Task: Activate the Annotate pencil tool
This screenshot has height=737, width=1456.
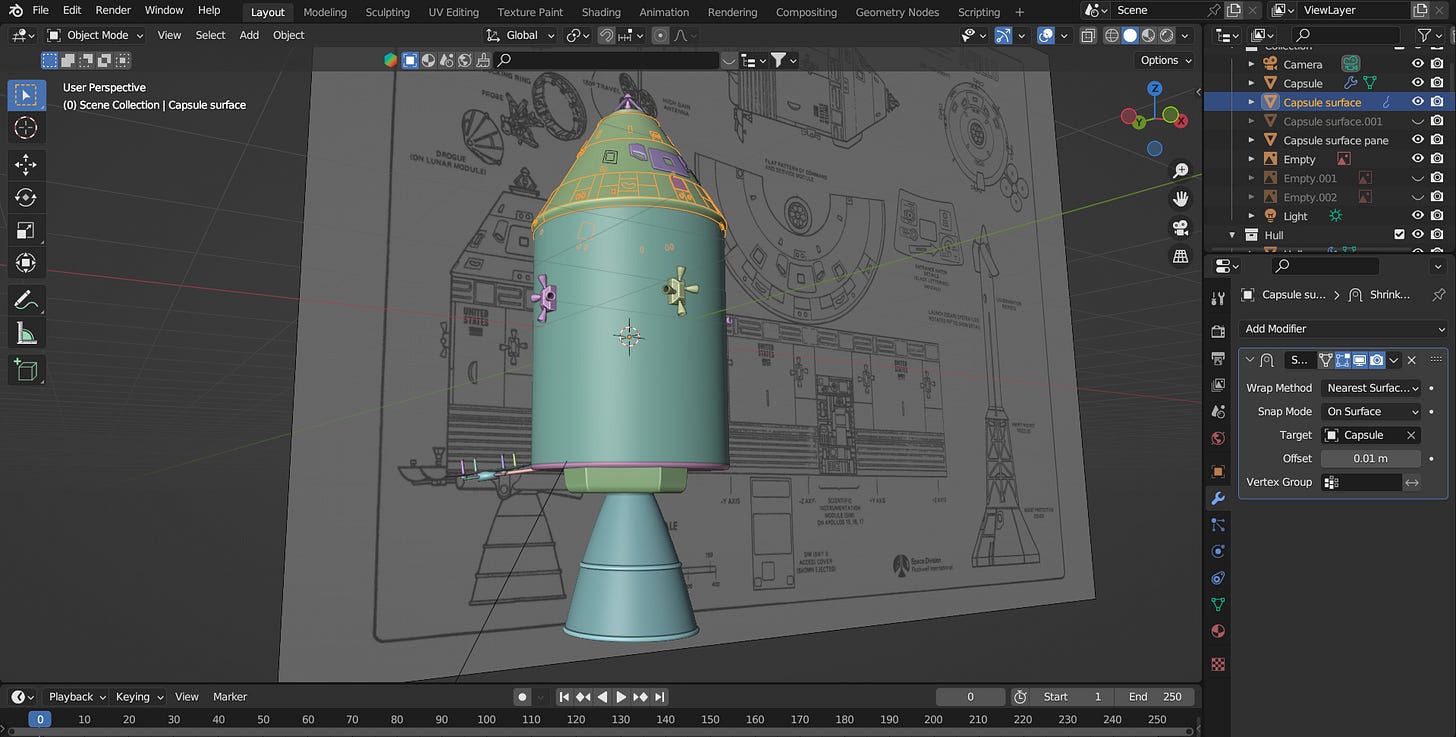Action: point(26,300)
